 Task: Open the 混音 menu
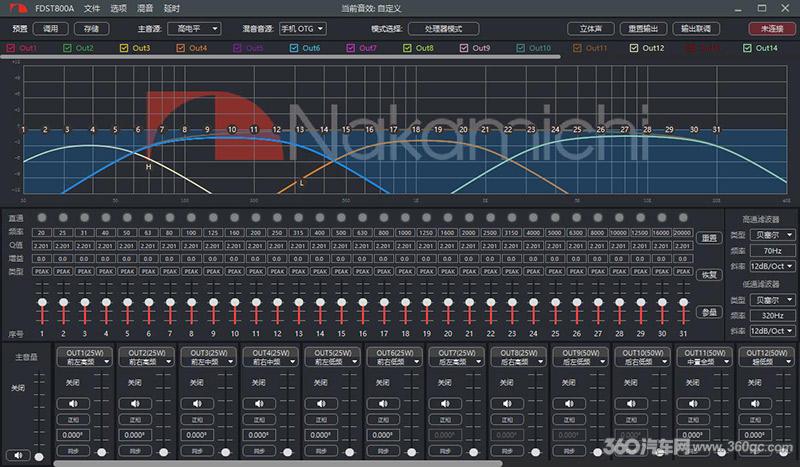coord(145,9)
